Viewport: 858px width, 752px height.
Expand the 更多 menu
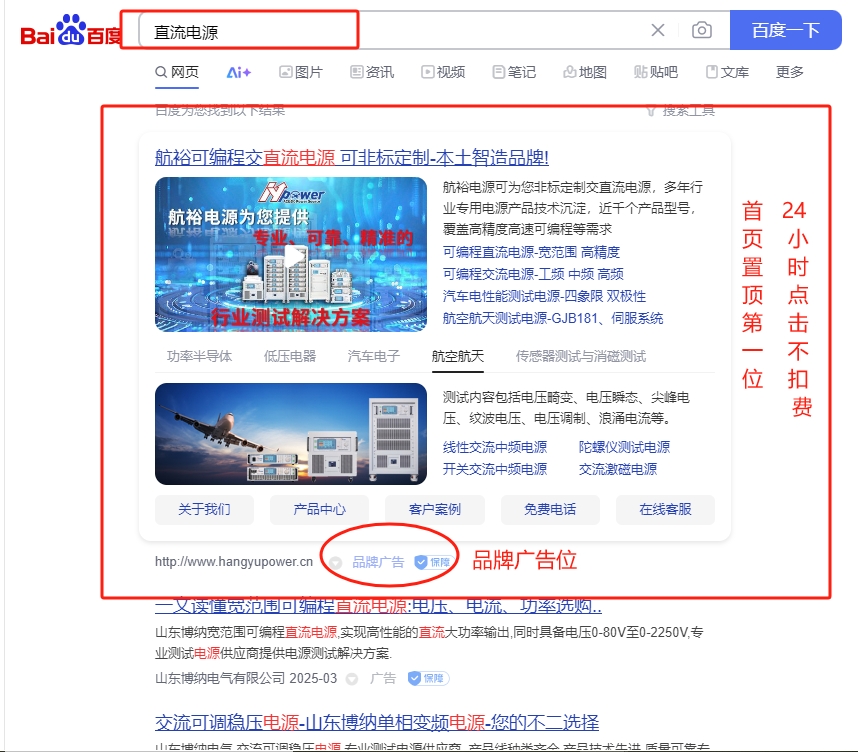790,72
